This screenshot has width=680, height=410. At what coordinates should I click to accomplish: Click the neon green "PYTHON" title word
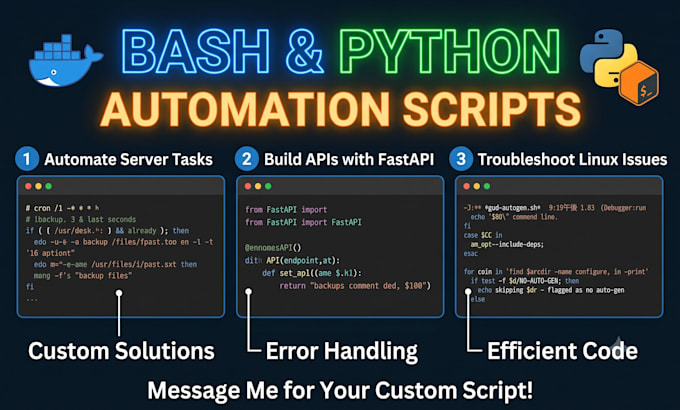click(449, 51)
